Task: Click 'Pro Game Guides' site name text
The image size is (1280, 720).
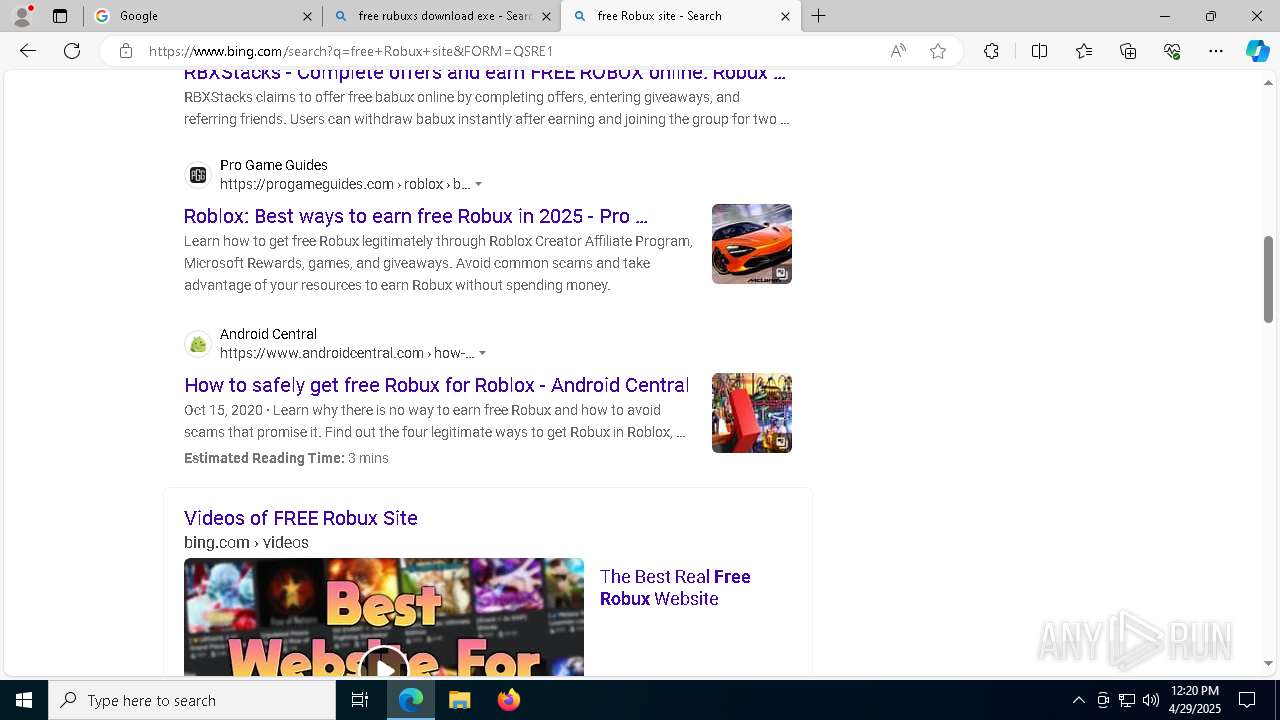Action: 274,165
